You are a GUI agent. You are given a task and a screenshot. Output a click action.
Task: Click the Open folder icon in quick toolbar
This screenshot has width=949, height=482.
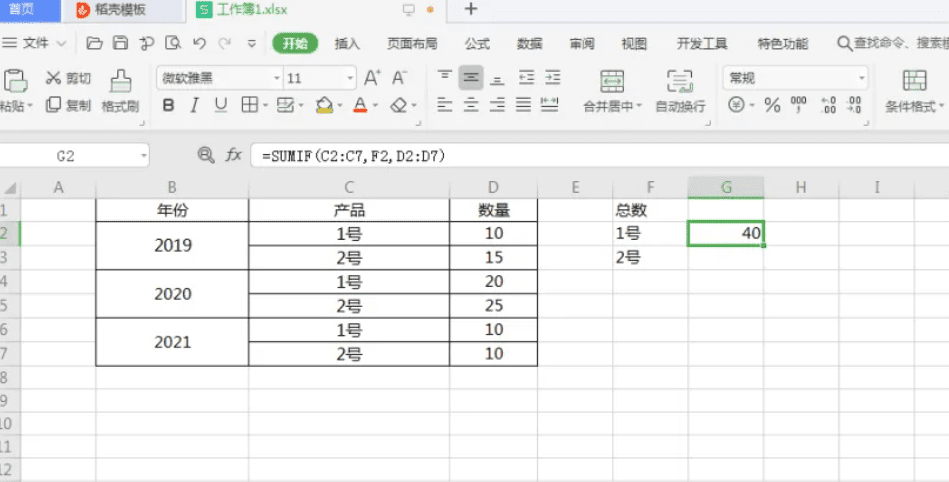[x=94, y=43]
